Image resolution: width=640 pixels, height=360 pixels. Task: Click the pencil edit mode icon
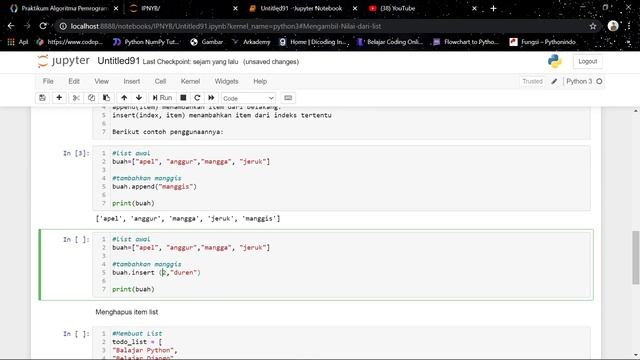(x=554, y=81)
